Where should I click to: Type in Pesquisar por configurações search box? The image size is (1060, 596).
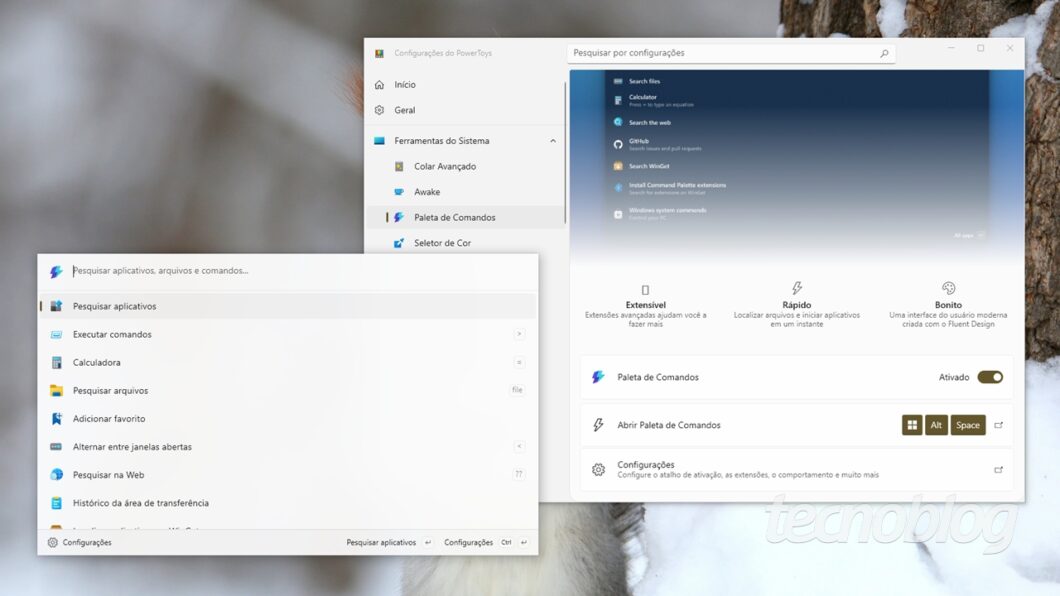coord(720,53)
